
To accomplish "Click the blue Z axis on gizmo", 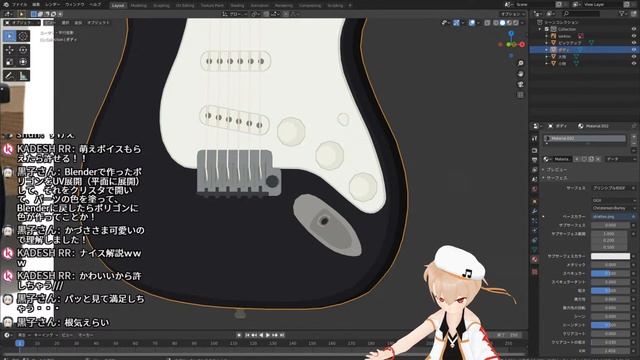I will (511, 34).
